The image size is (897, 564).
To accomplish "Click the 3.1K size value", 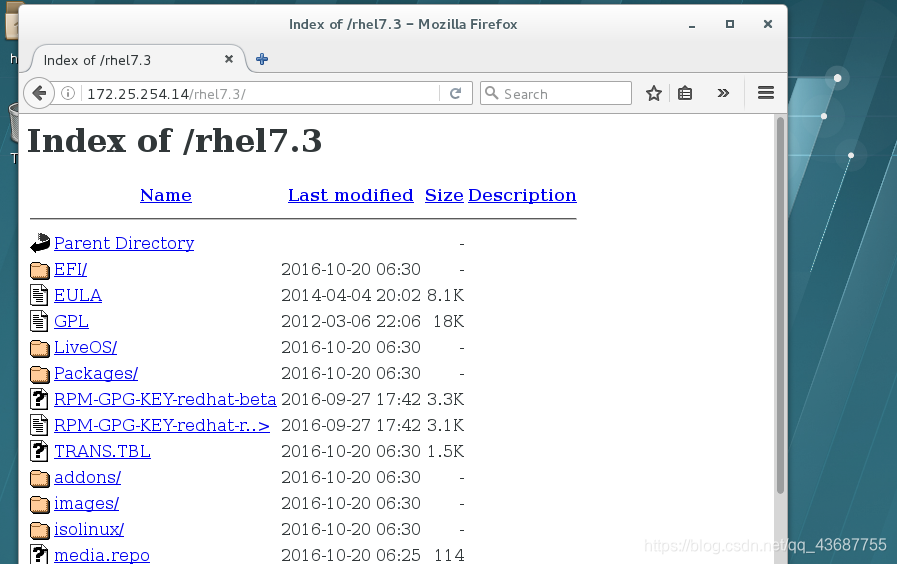I will pyautogui.click(x=446, y=425).
